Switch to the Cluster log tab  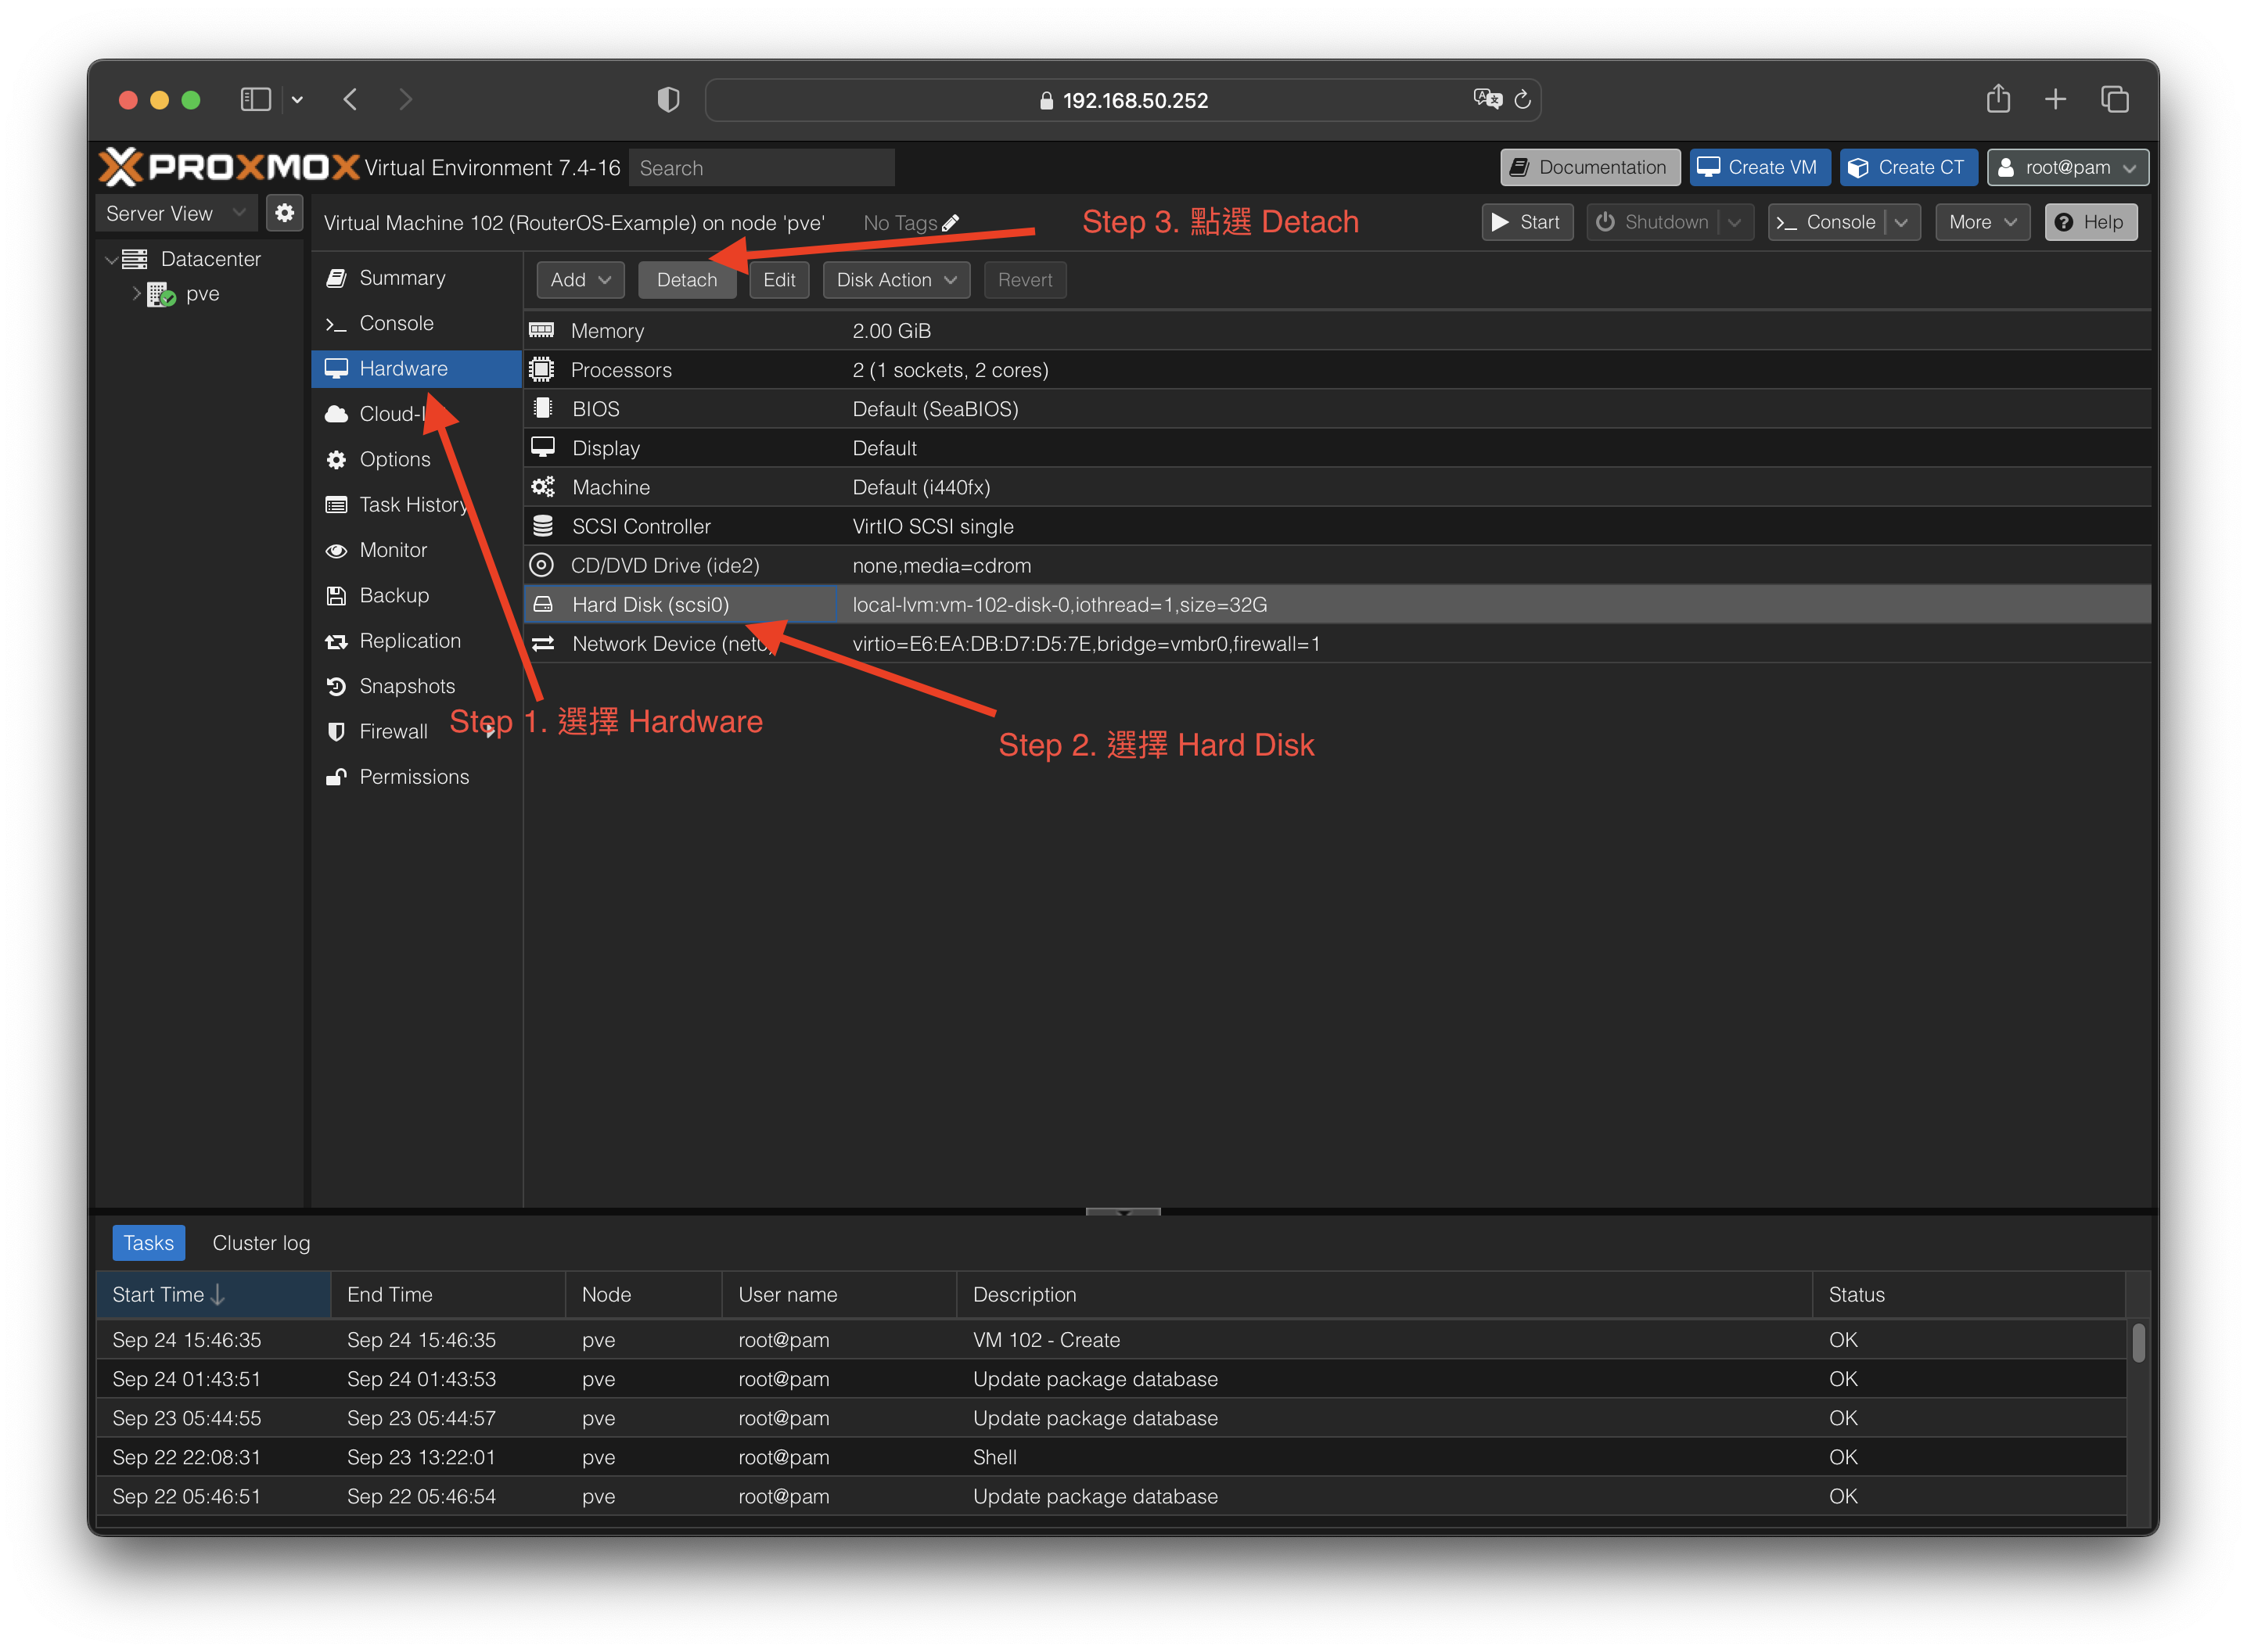261,1243
